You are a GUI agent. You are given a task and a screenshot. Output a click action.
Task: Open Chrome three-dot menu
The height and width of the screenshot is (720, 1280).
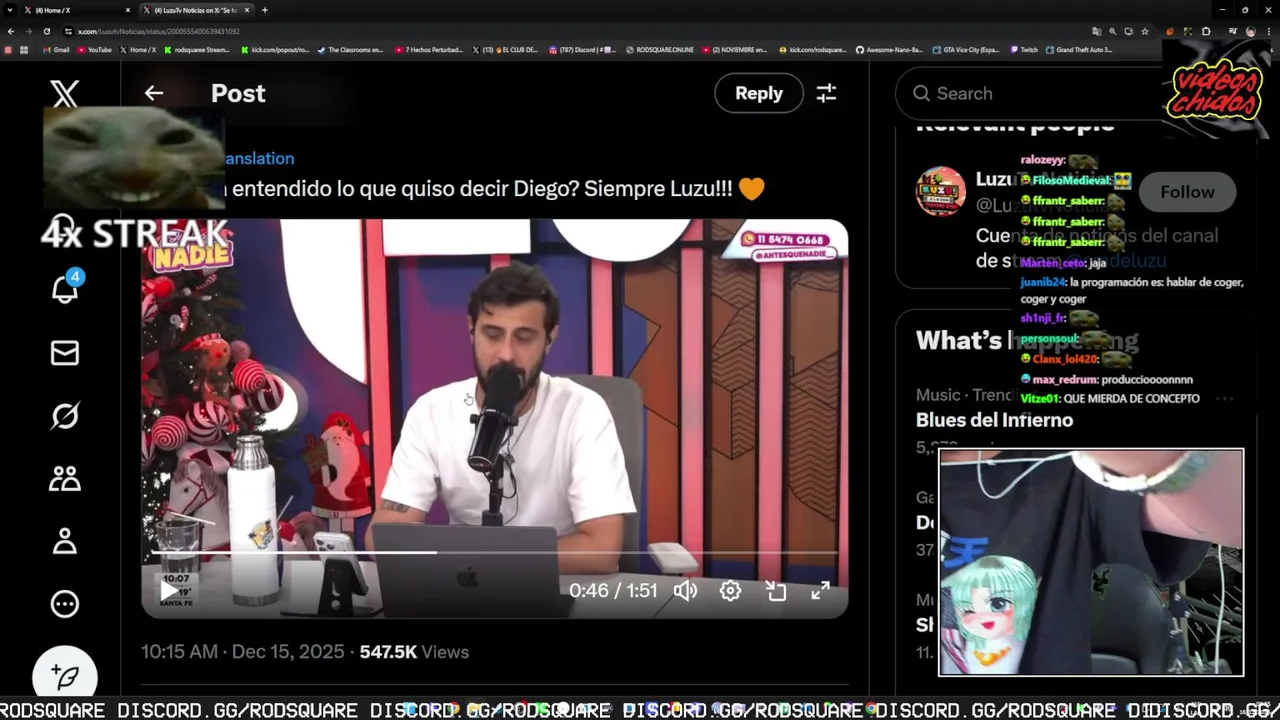tap(1268, 31)
